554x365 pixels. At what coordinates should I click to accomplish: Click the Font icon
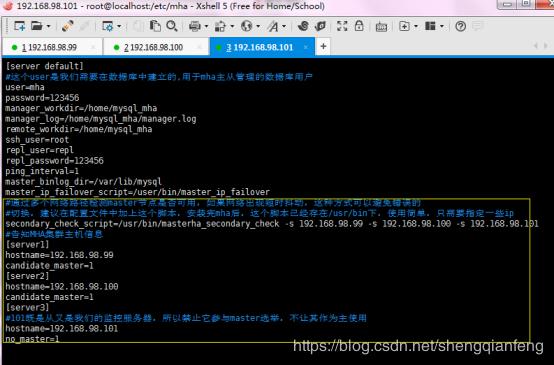273,26
